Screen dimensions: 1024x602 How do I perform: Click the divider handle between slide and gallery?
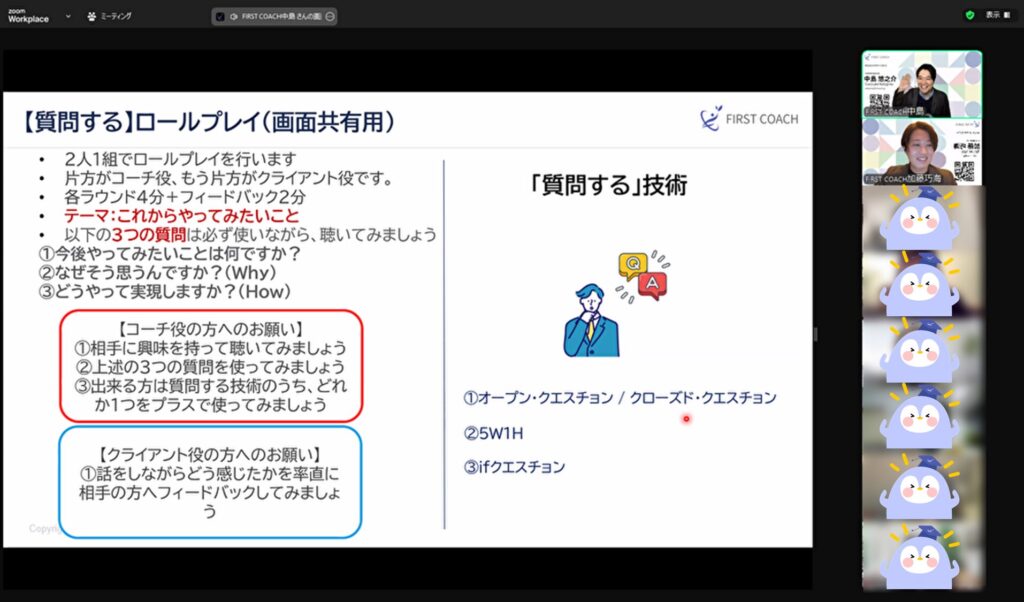coord(815,333)
